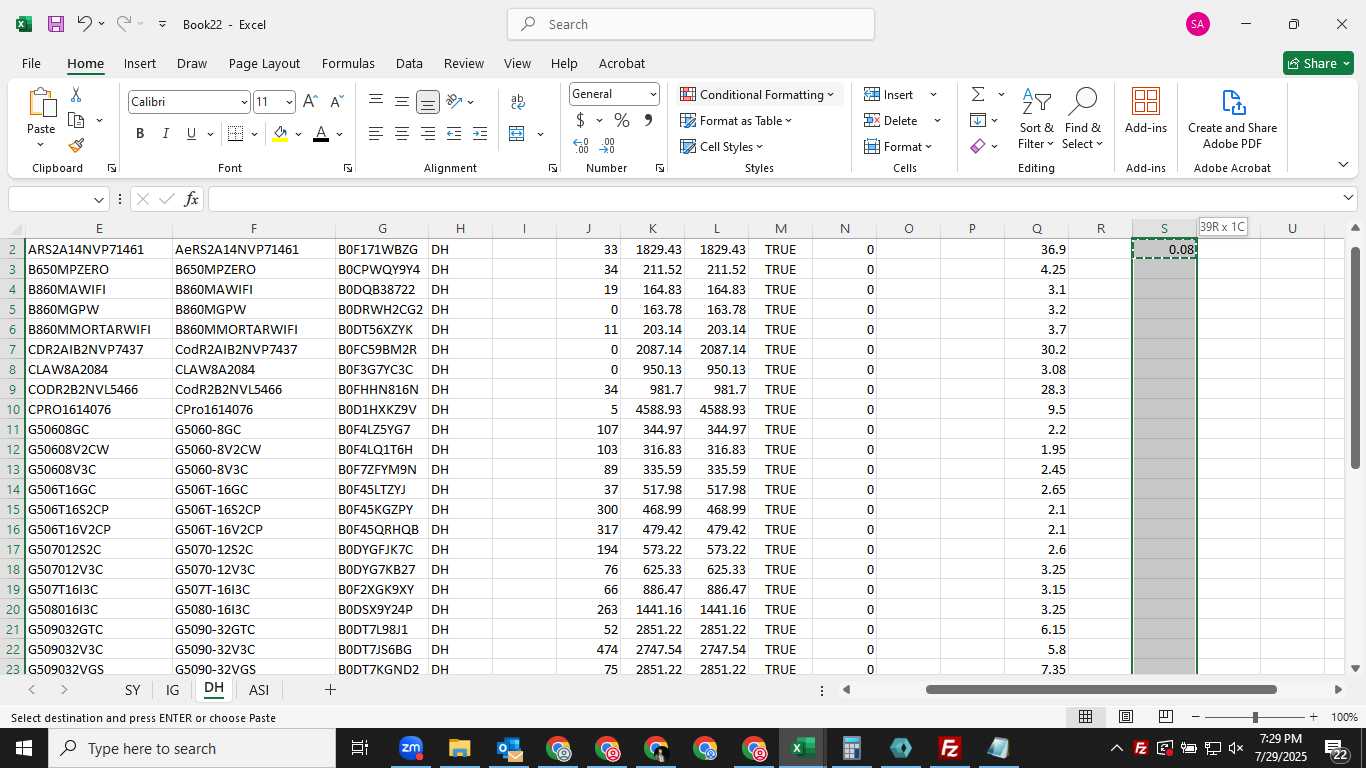Click the Merge and Center icon

click(x=517, y=134)
